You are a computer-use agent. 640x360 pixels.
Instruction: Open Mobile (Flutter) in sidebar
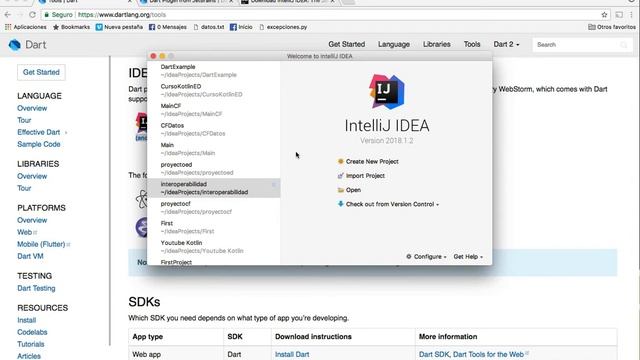pyautogui.click(x=41, y=244)
